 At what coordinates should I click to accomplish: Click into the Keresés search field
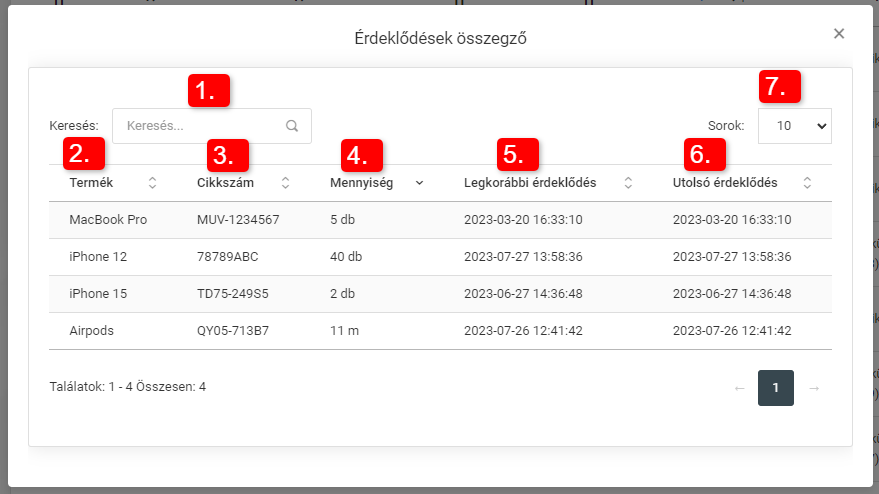click(200, 126)
